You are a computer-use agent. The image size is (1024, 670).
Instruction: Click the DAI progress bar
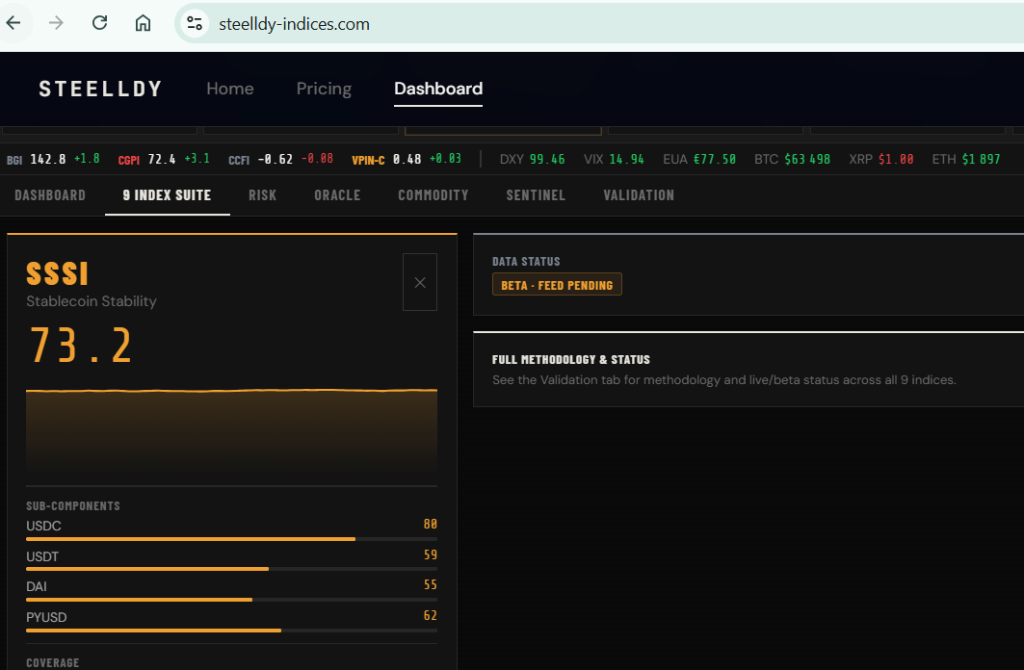click(231, 599)
